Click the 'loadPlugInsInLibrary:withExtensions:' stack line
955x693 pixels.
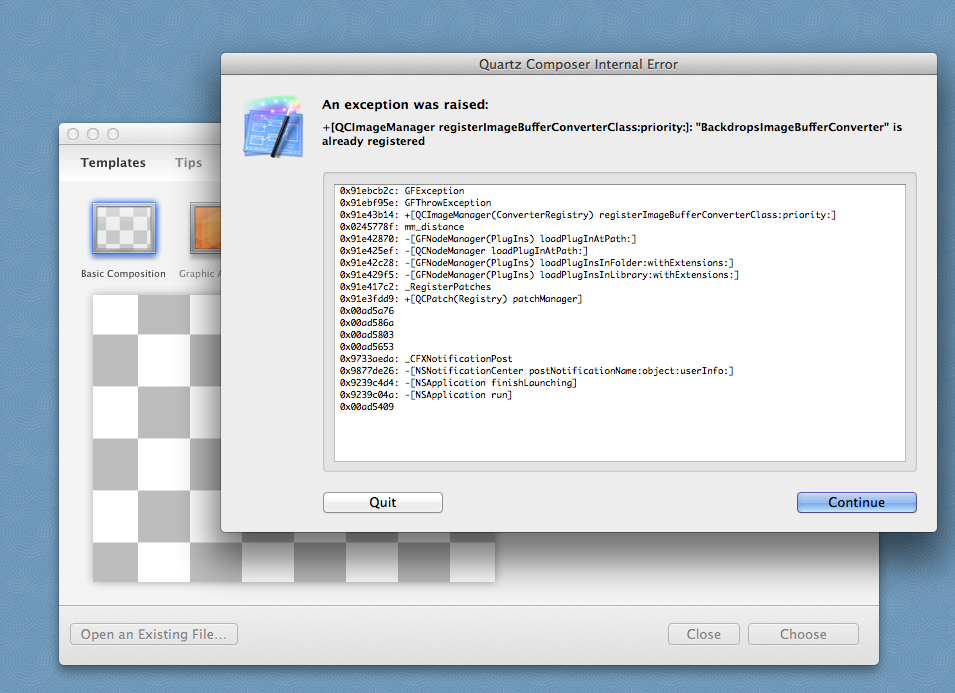point(539,275)
